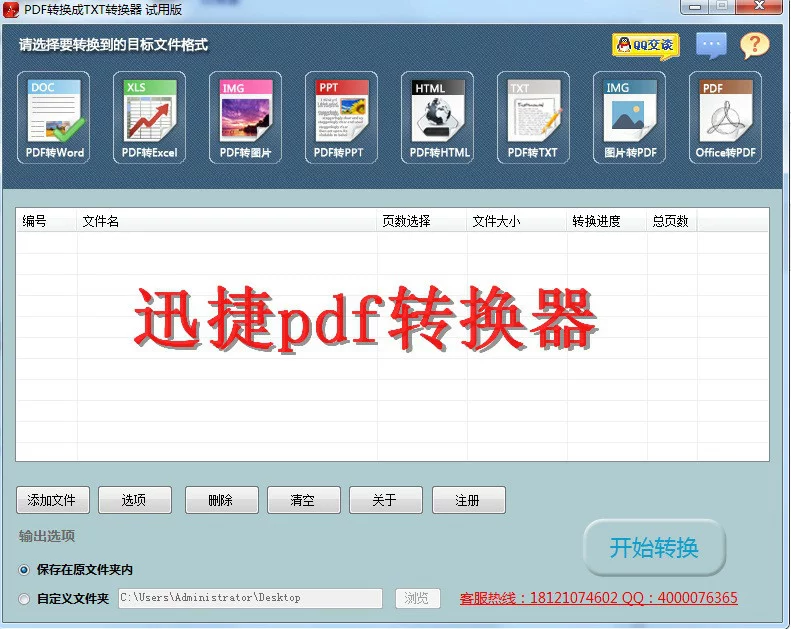Open the blue message bubble icon
This screenshot has width=791, height=629.
coord(711,45)
